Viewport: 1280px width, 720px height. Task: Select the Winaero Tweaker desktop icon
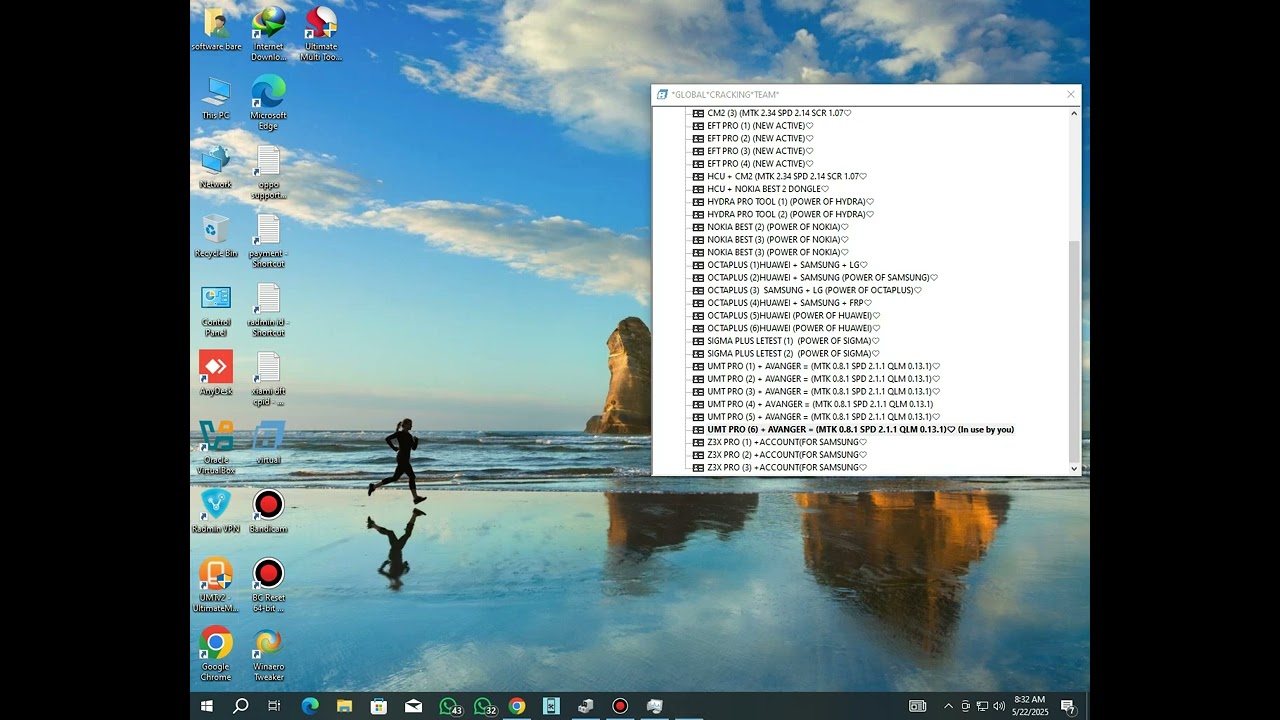[x=268, y=654]
